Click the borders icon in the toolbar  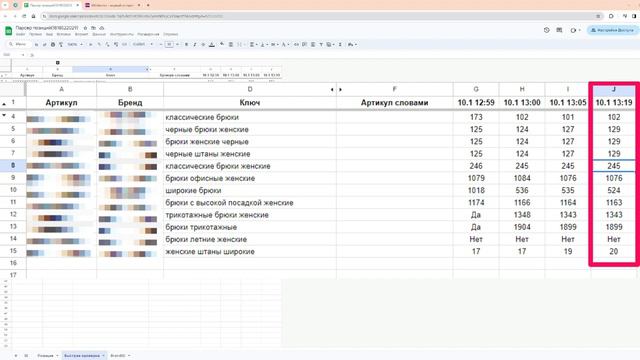231,44
